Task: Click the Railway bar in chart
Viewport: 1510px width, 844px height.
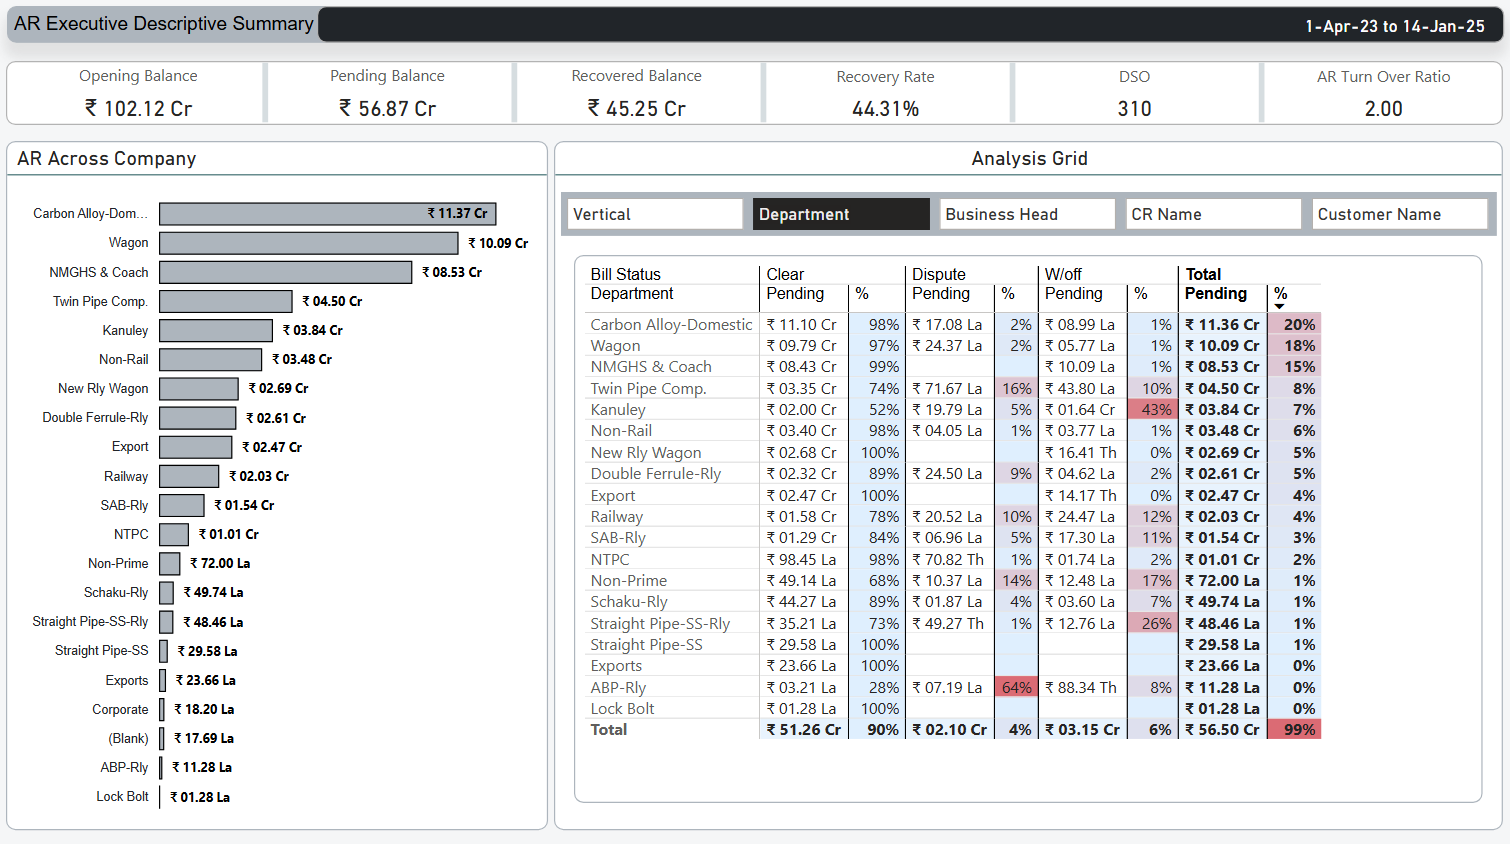Action: [x=189, y=476]
